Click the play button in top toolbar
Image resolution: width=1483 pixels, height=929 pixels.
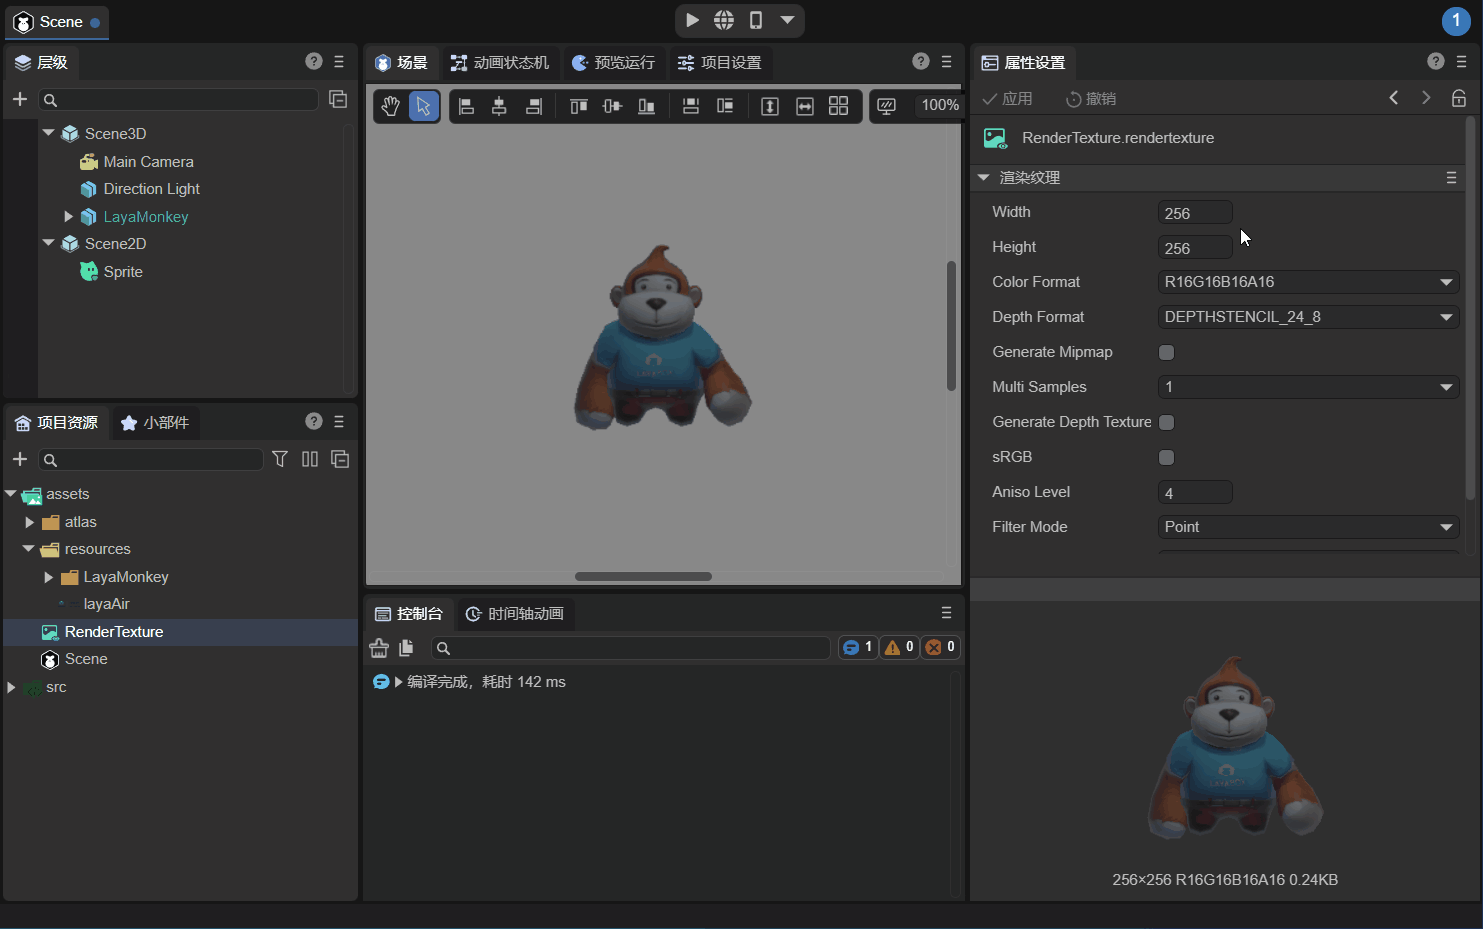tap(692, 20)
